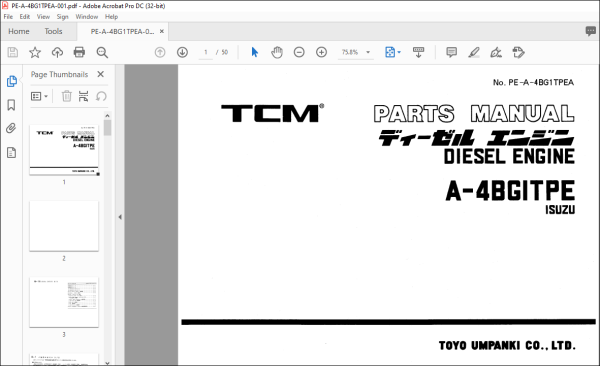Expand the zoom level dropdown
The image size is (600, 366).
coord(368,52)
